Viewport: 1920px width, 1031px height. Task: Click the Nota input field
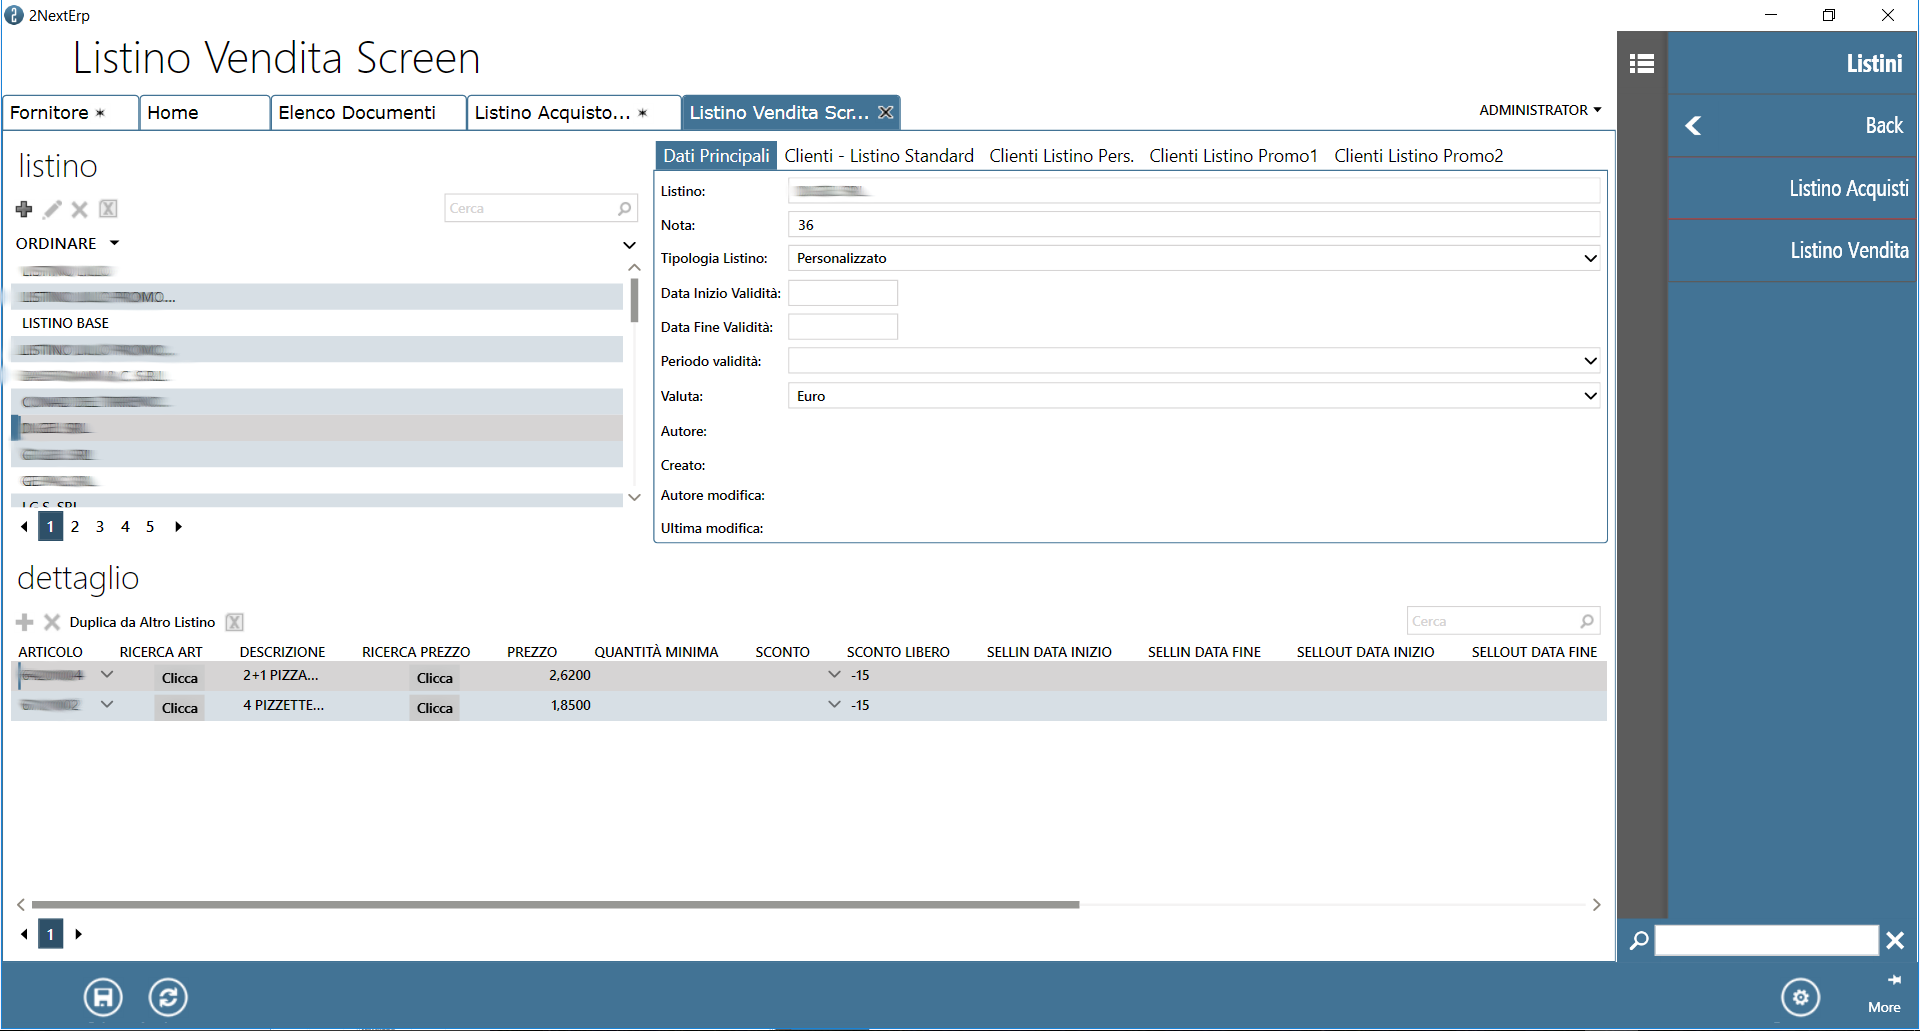click(x=1194, y=225)
